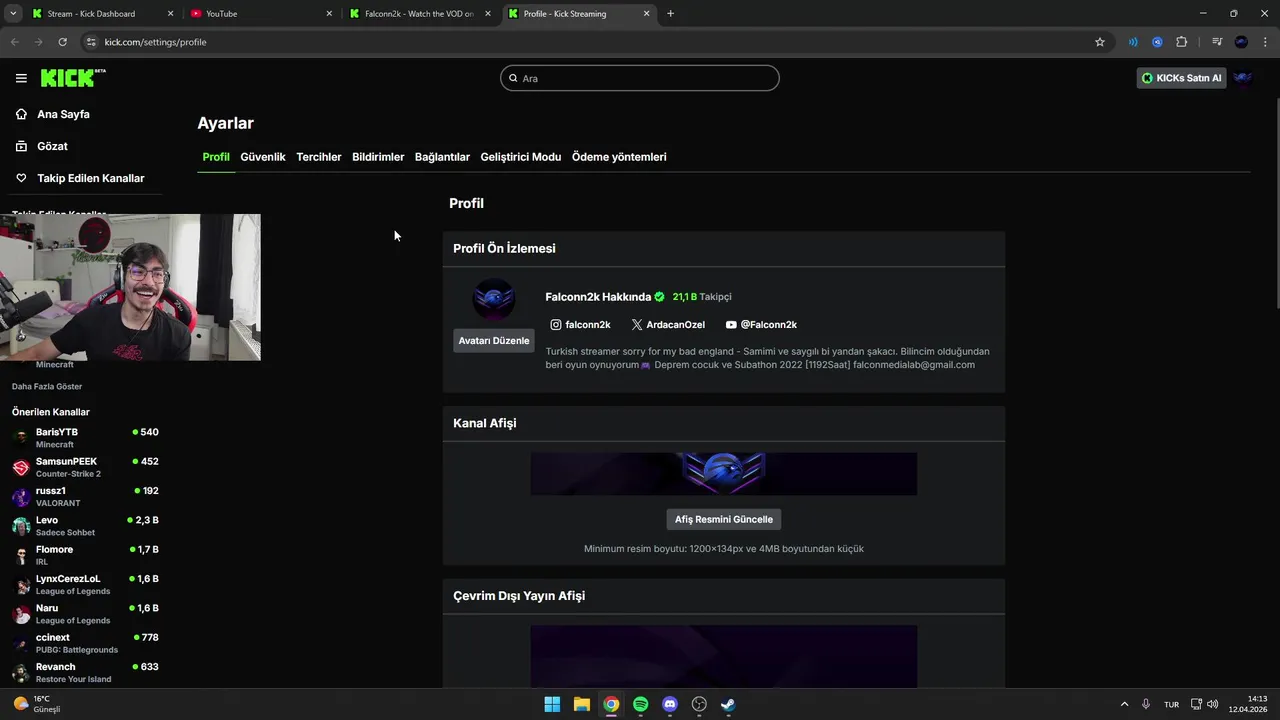This screenshot has width=1280, height=720.
Task: Click the profile avatar image in preview
Action: coord(493,298)
